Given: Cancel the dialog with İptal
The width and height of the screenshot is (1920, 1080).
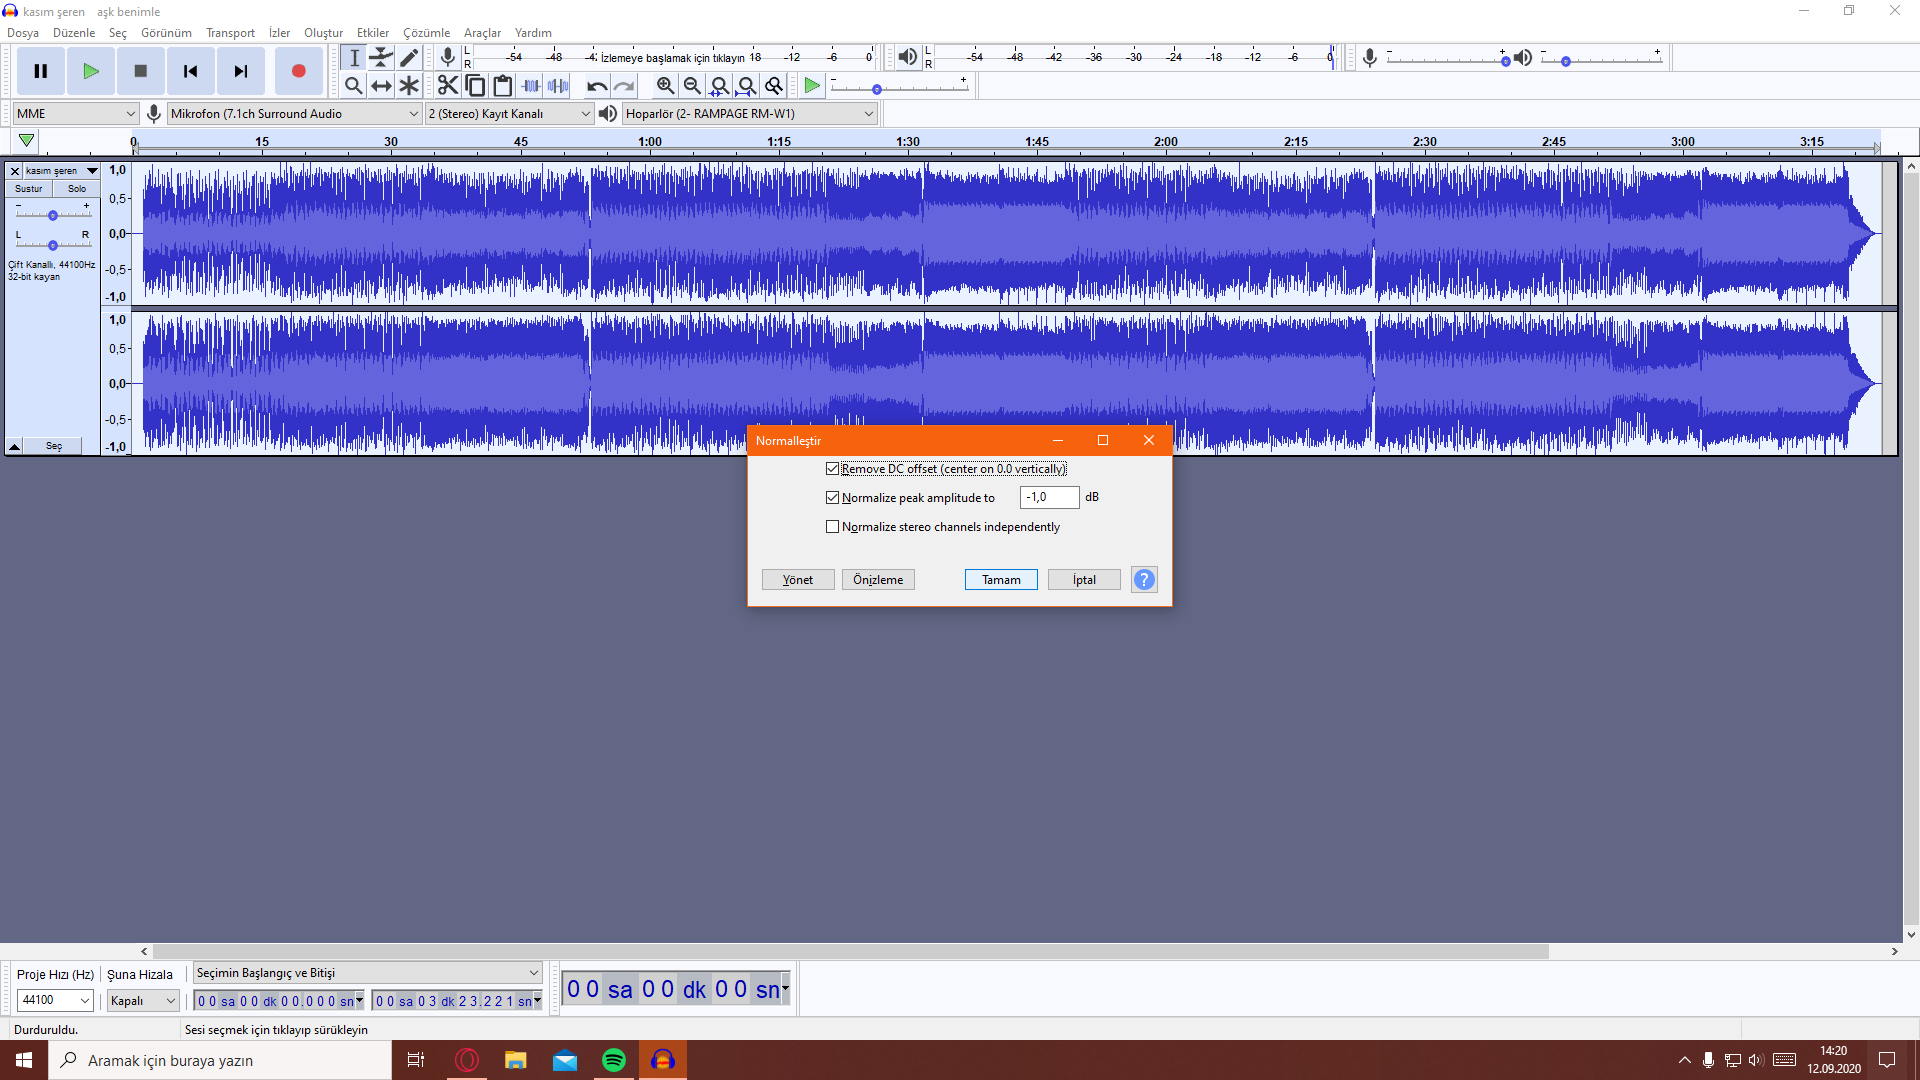Looking at the screenshot, I should pyautogui.click(x=1084, y=580).
